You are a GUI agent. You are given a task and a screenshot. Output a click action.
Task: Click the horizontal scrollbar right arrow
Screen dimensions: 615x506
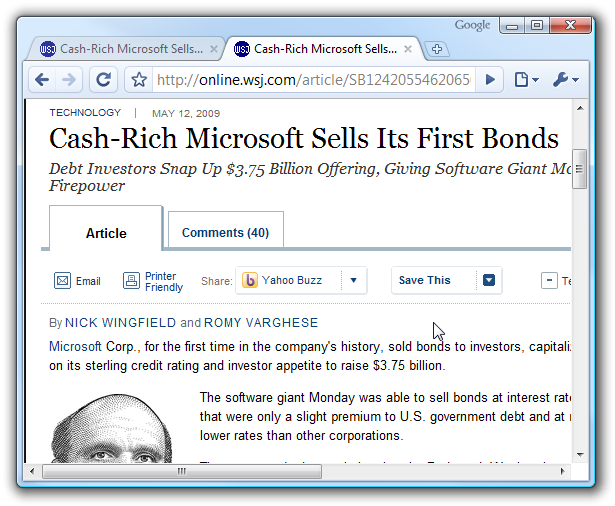(563, 471)
